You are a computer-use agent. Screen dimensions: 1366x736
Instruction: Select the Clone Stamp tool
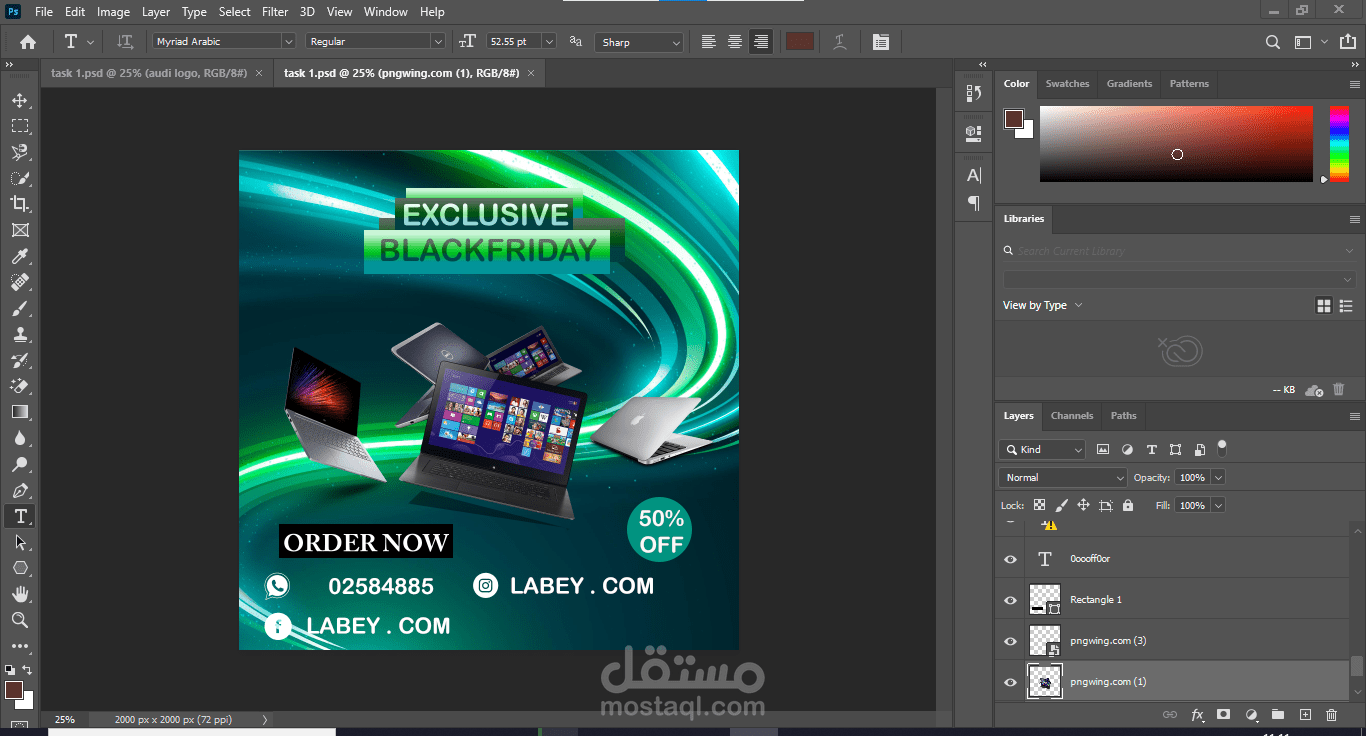(x=19, y=334)
